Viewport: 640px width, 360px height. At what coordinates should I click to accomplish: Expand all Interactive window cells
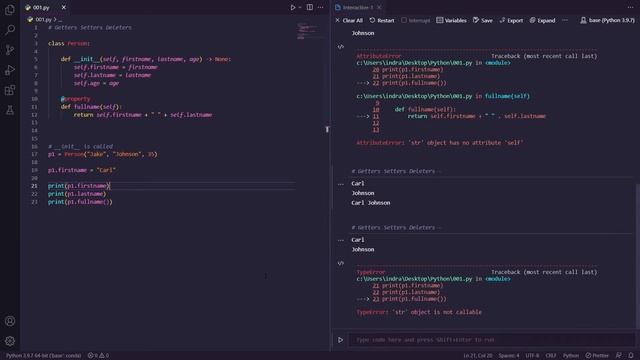pos(542,20)
